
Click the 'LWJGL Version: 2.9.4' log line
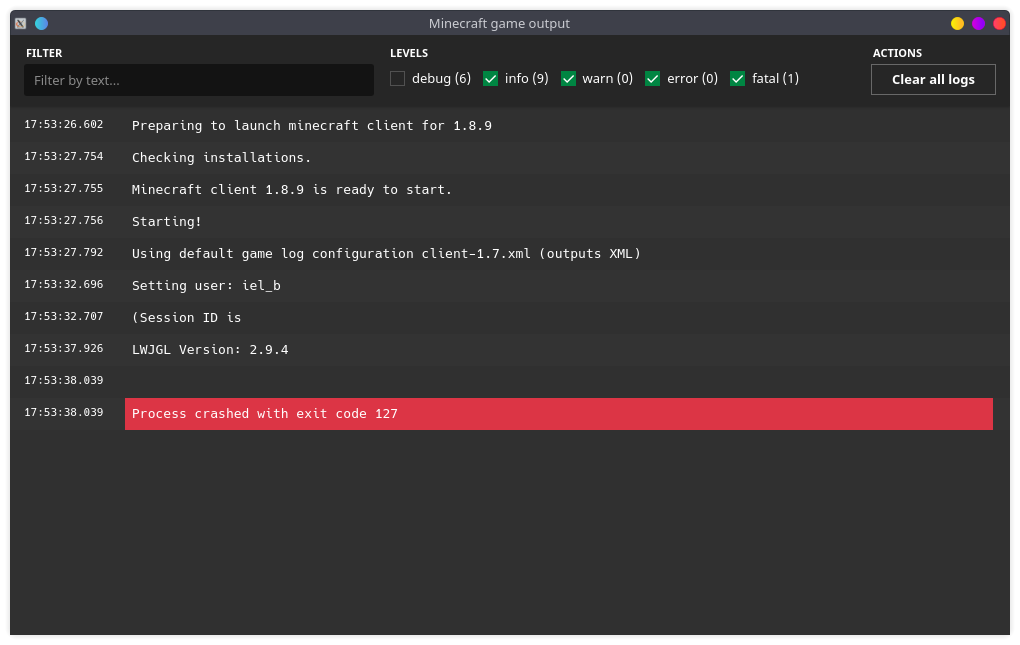click(210, 350)
